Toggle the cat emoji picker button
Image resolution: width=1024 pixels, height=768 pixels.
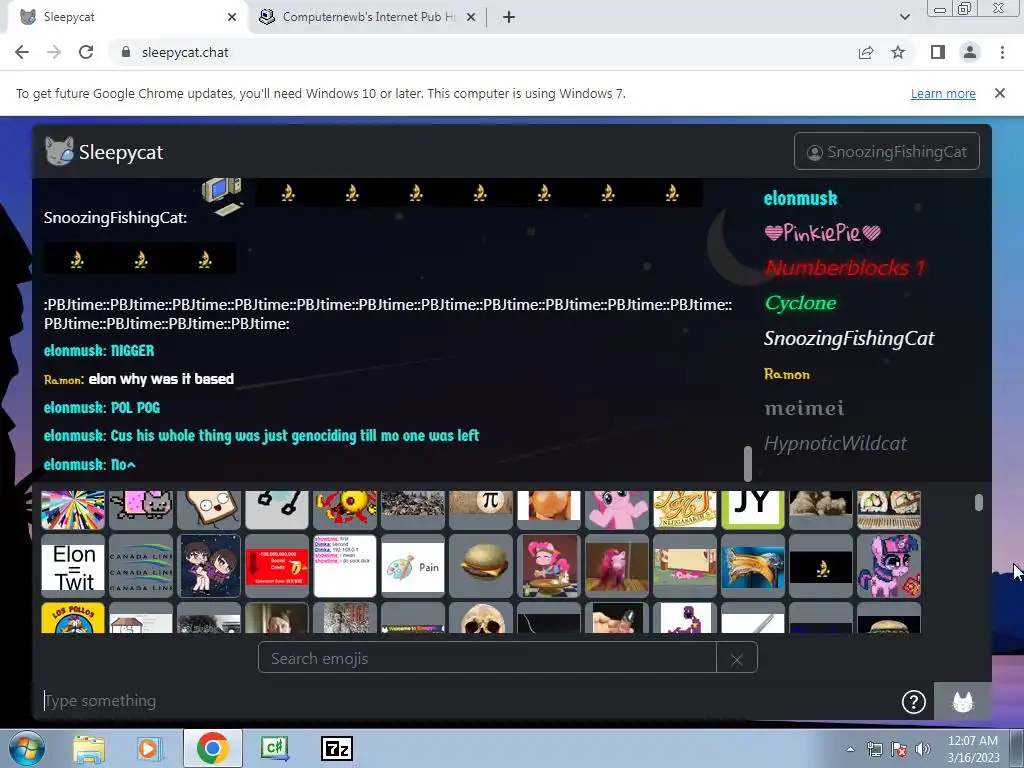(963, 701)
